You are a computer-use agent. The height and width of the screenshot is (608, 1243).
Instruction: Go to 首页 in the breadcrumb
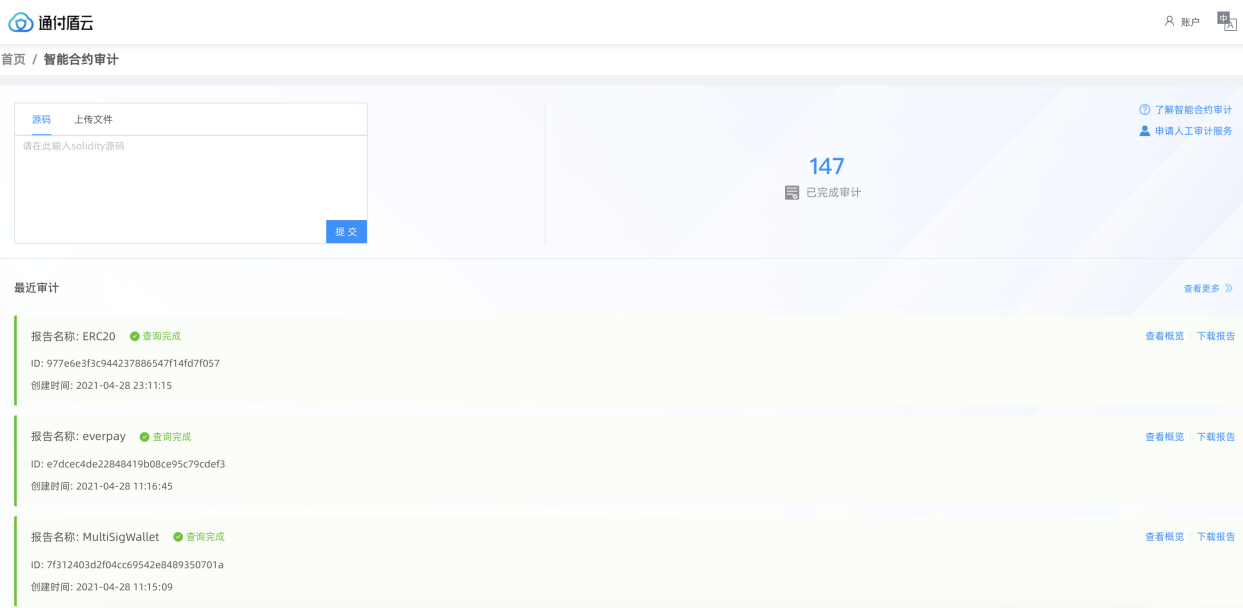pos(13,60)
